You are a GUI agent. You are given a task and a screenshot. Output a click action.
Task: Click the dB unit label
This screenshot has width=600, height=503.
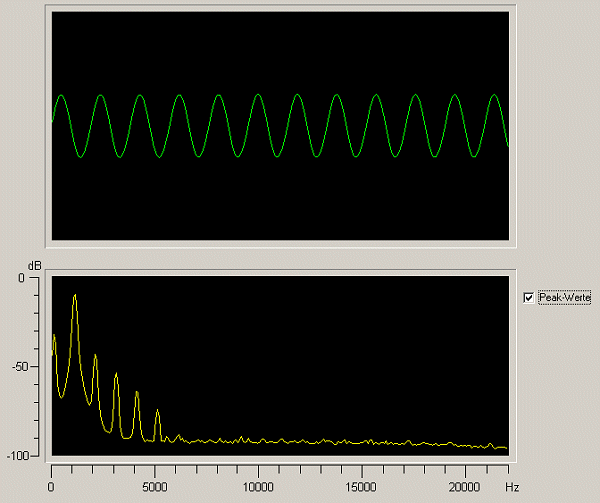coord(33,264)
